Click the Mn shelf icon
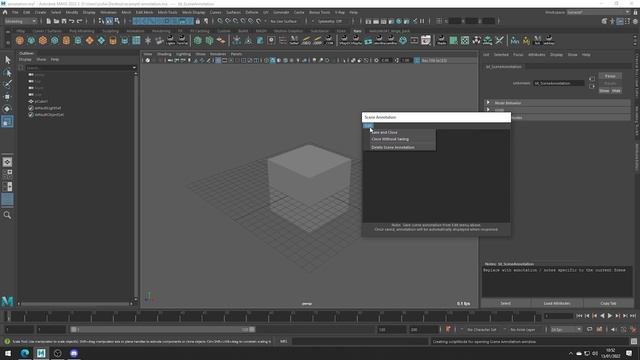 pos(515,40)
